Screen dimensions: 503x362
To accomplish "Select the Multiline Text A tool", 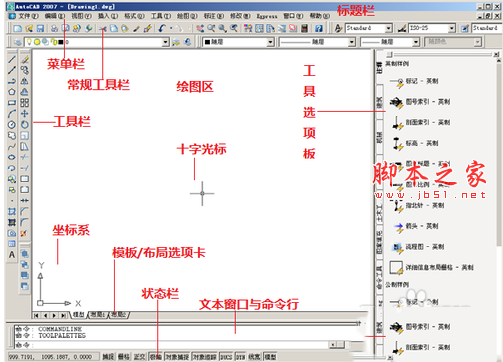I will 12,255.
